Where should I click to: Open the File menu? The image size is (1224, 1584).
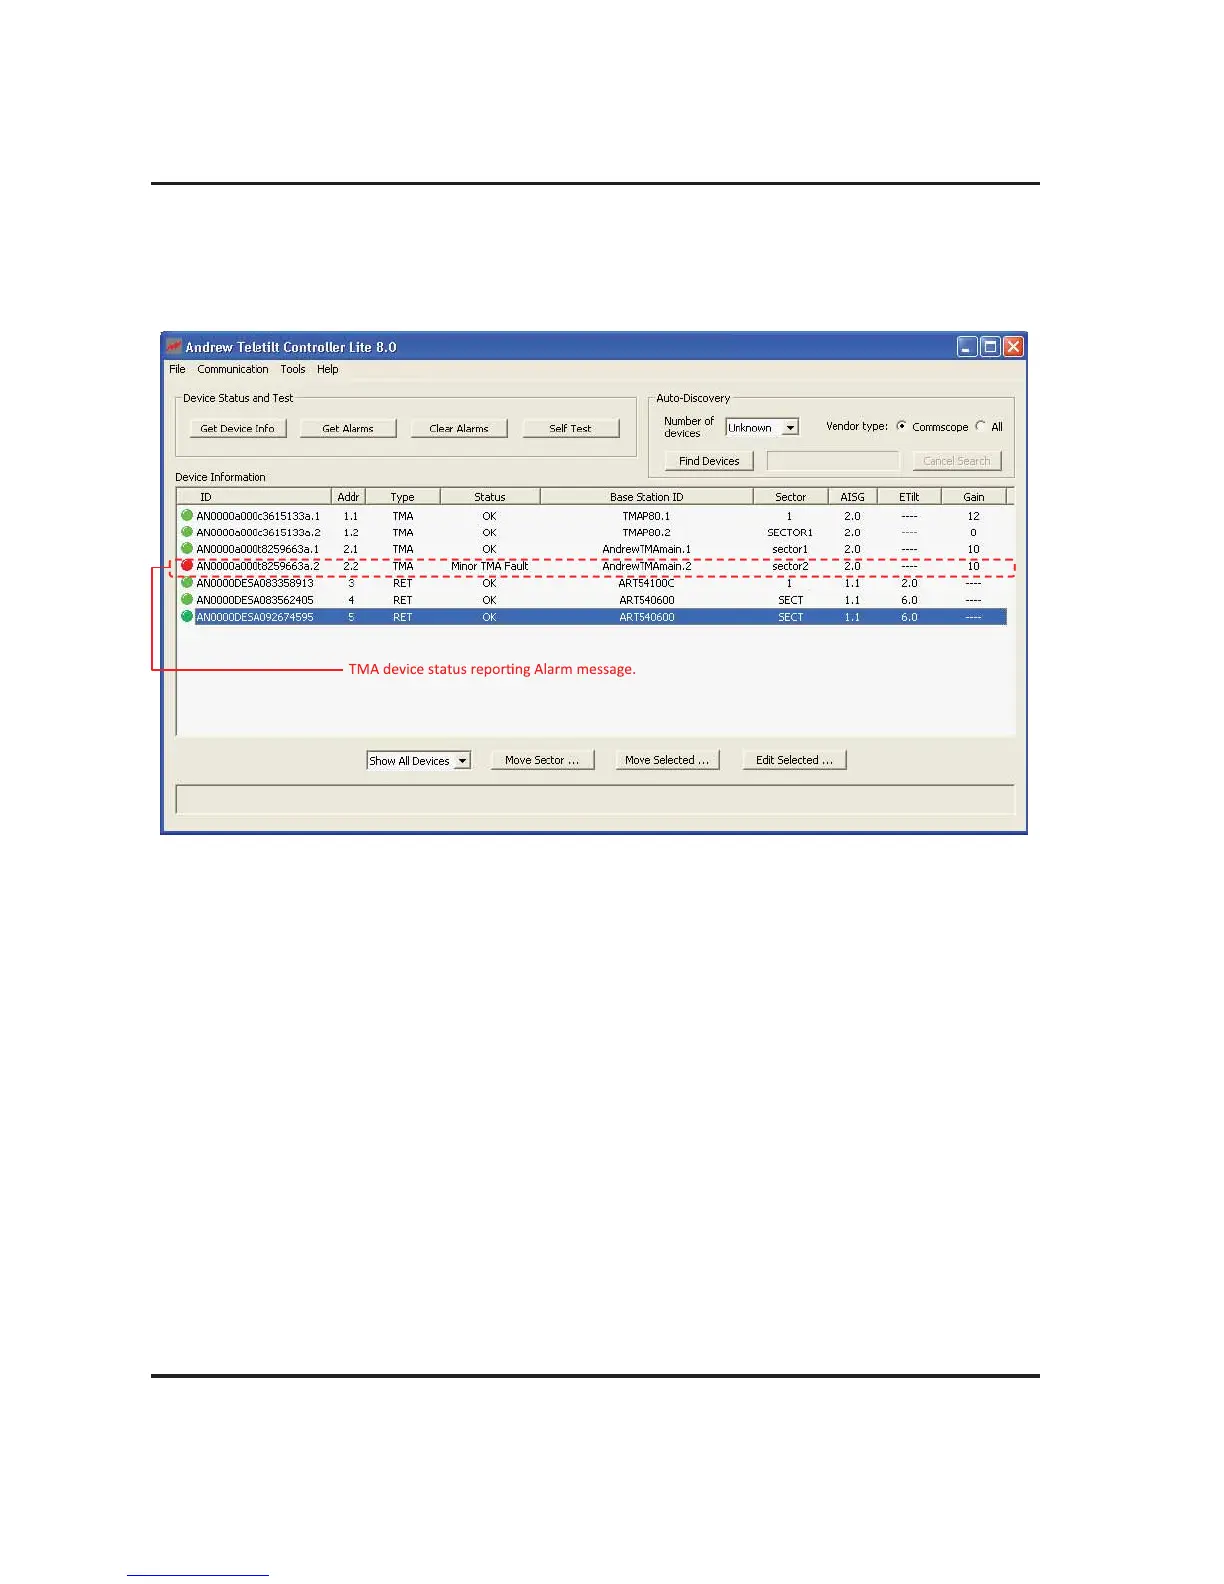pos(177,369)
